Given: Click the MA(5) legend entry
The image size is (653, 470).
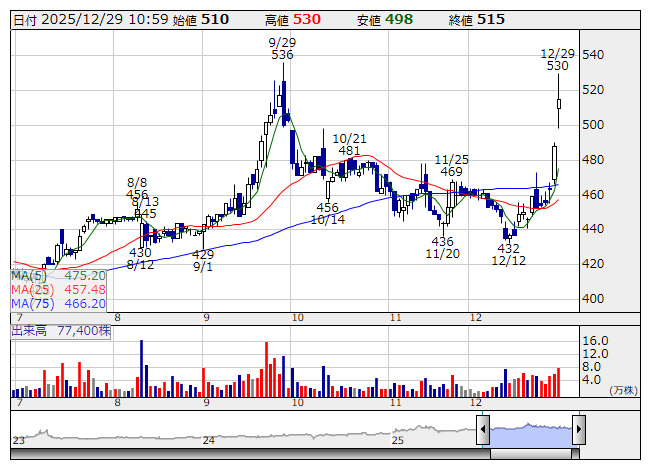Looking at the screenshot, I should pos(58,275).
